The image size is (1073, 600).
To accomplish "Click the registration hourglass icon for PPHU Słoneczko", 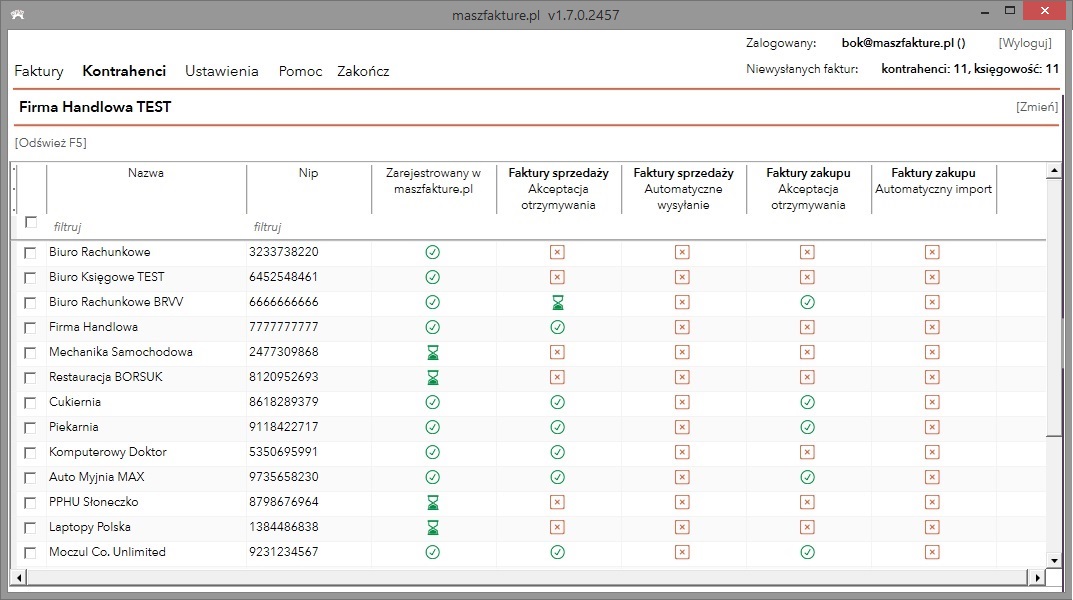I will tap(432, 503).
